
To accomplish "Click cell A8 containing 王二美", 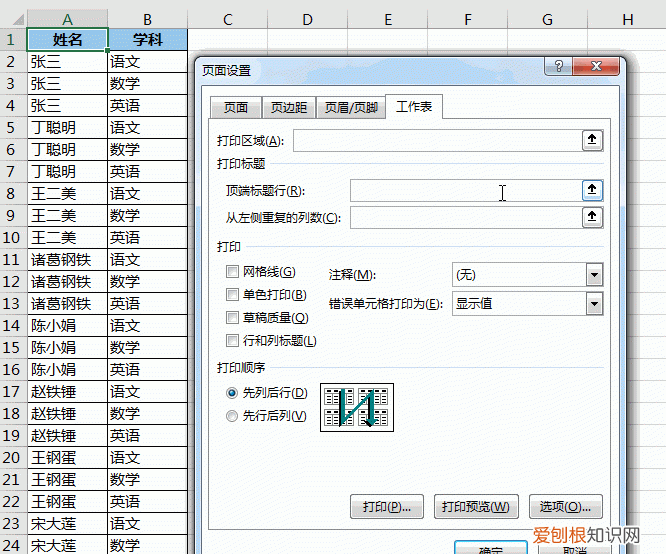I will point(67,194).
